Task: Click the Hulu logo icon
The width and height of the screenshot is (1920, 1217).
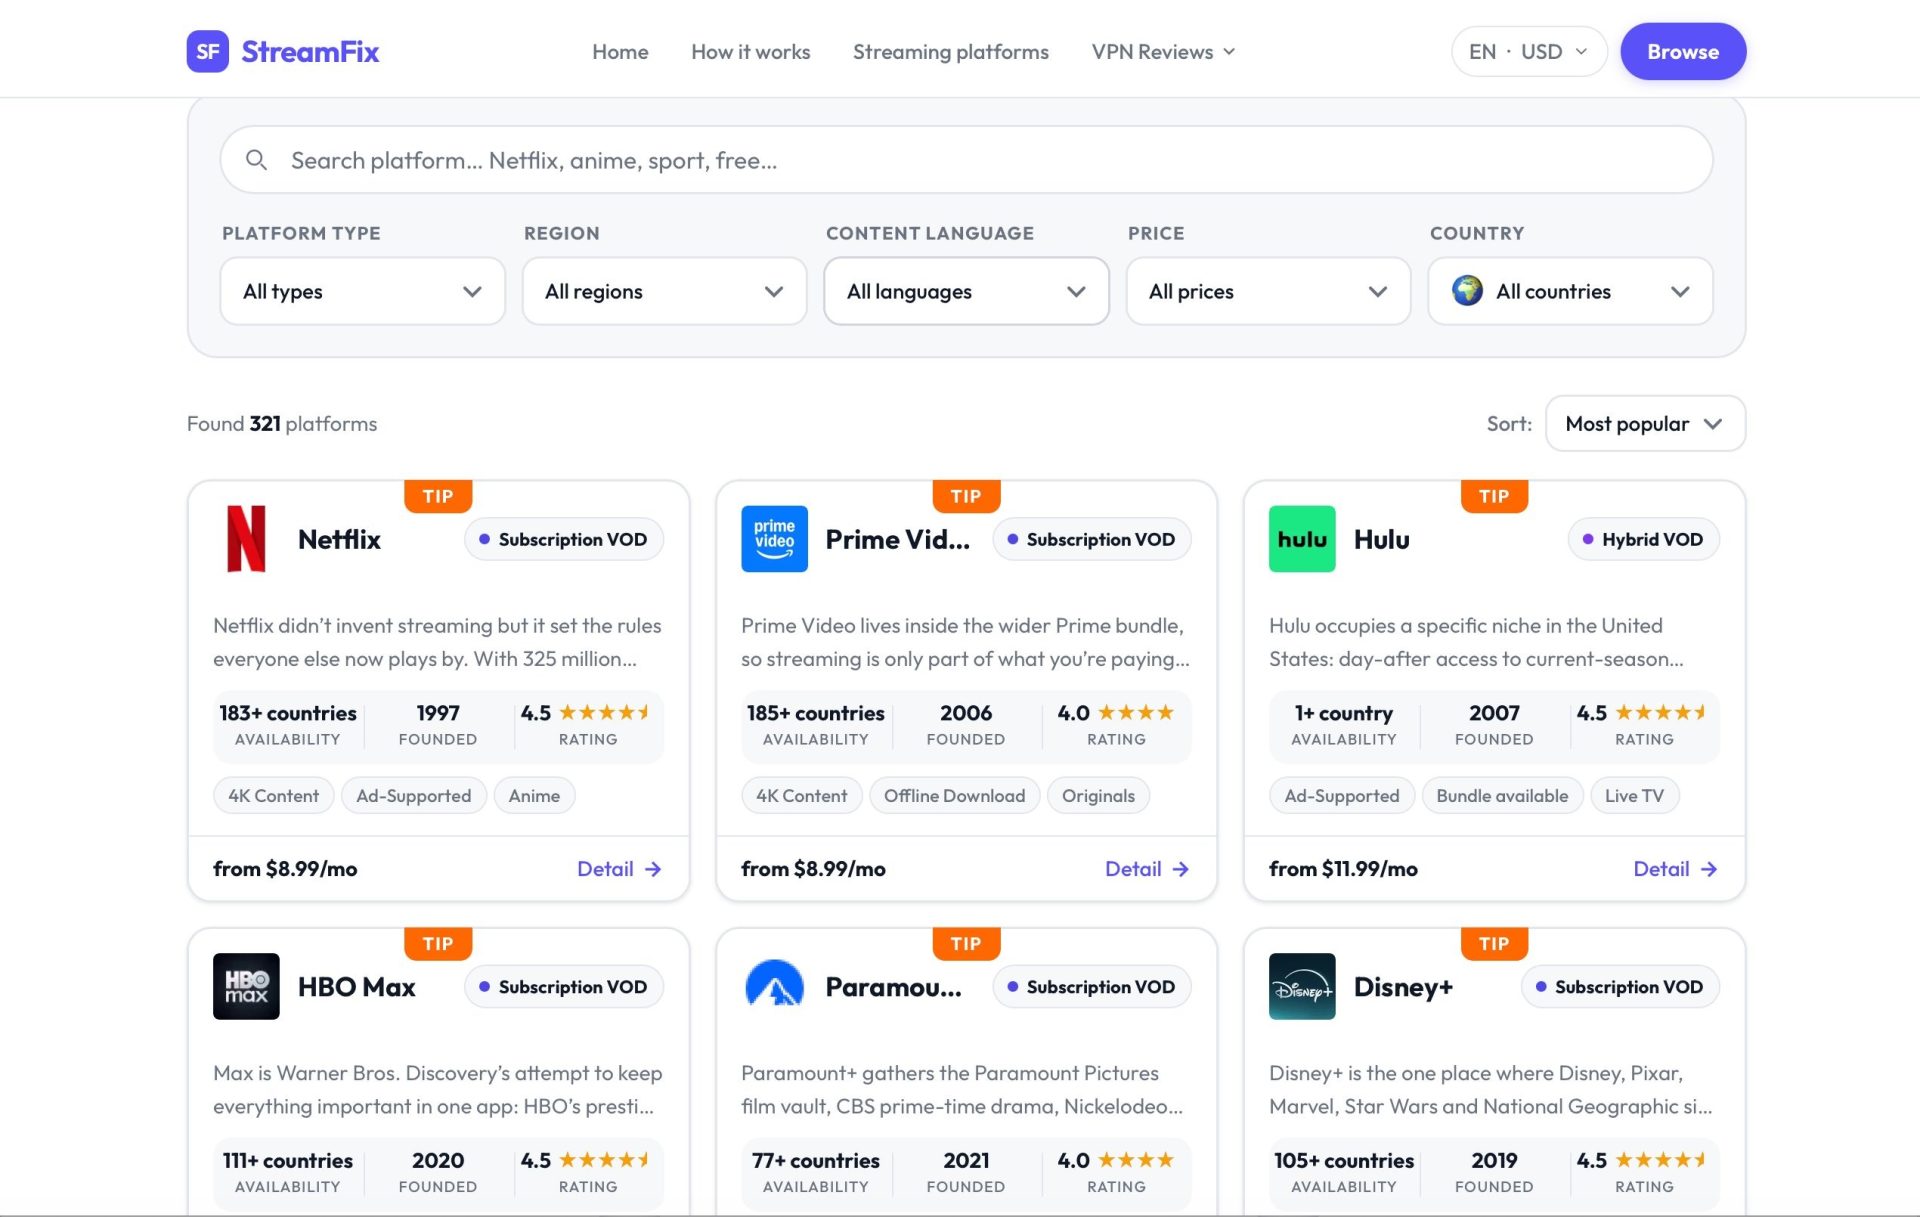Action: pos(1302,539)
